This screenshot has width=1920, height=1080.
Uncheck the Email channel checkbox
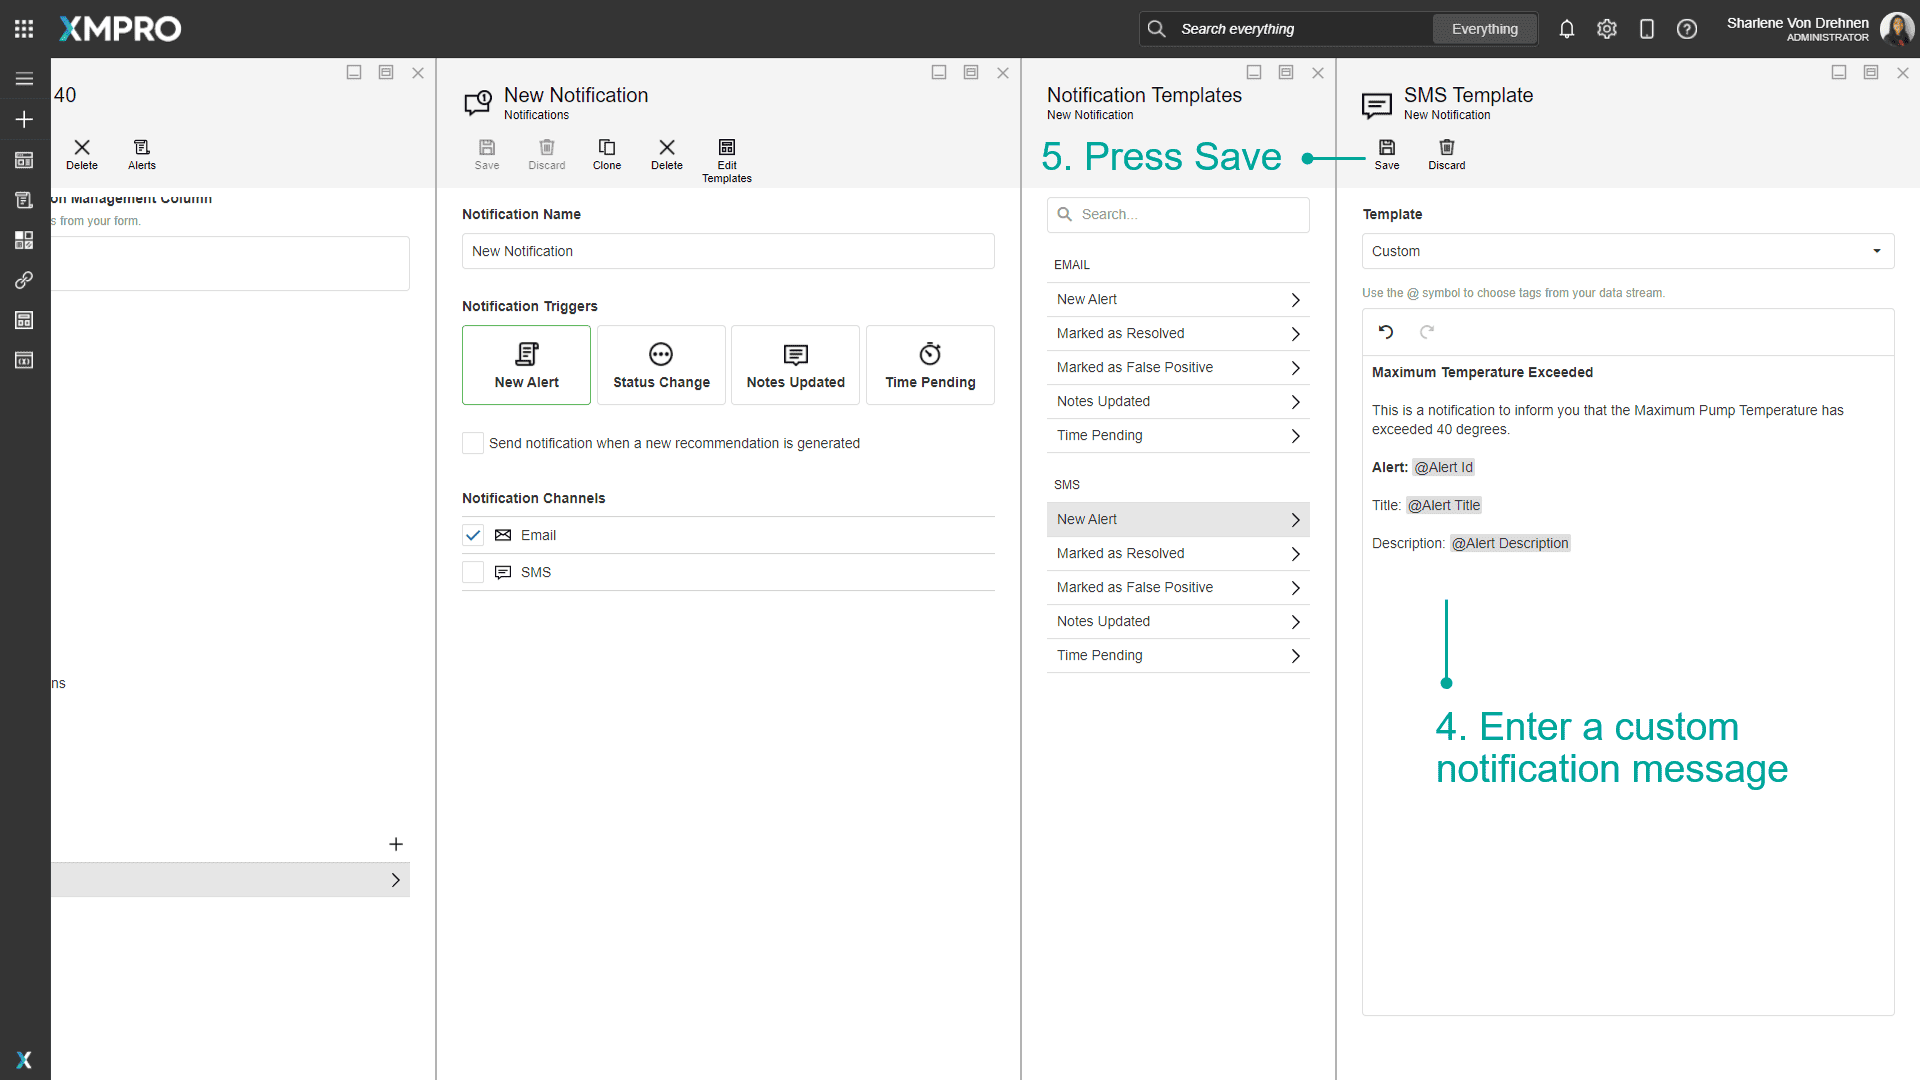tap(473, 535)
